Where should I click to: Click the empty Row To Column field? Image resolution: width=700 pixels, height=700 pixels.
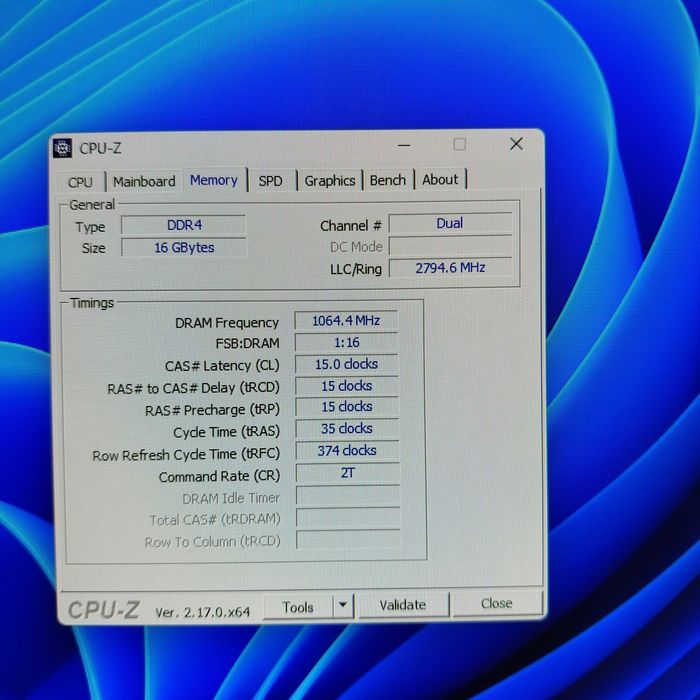[x=348, y=540]
